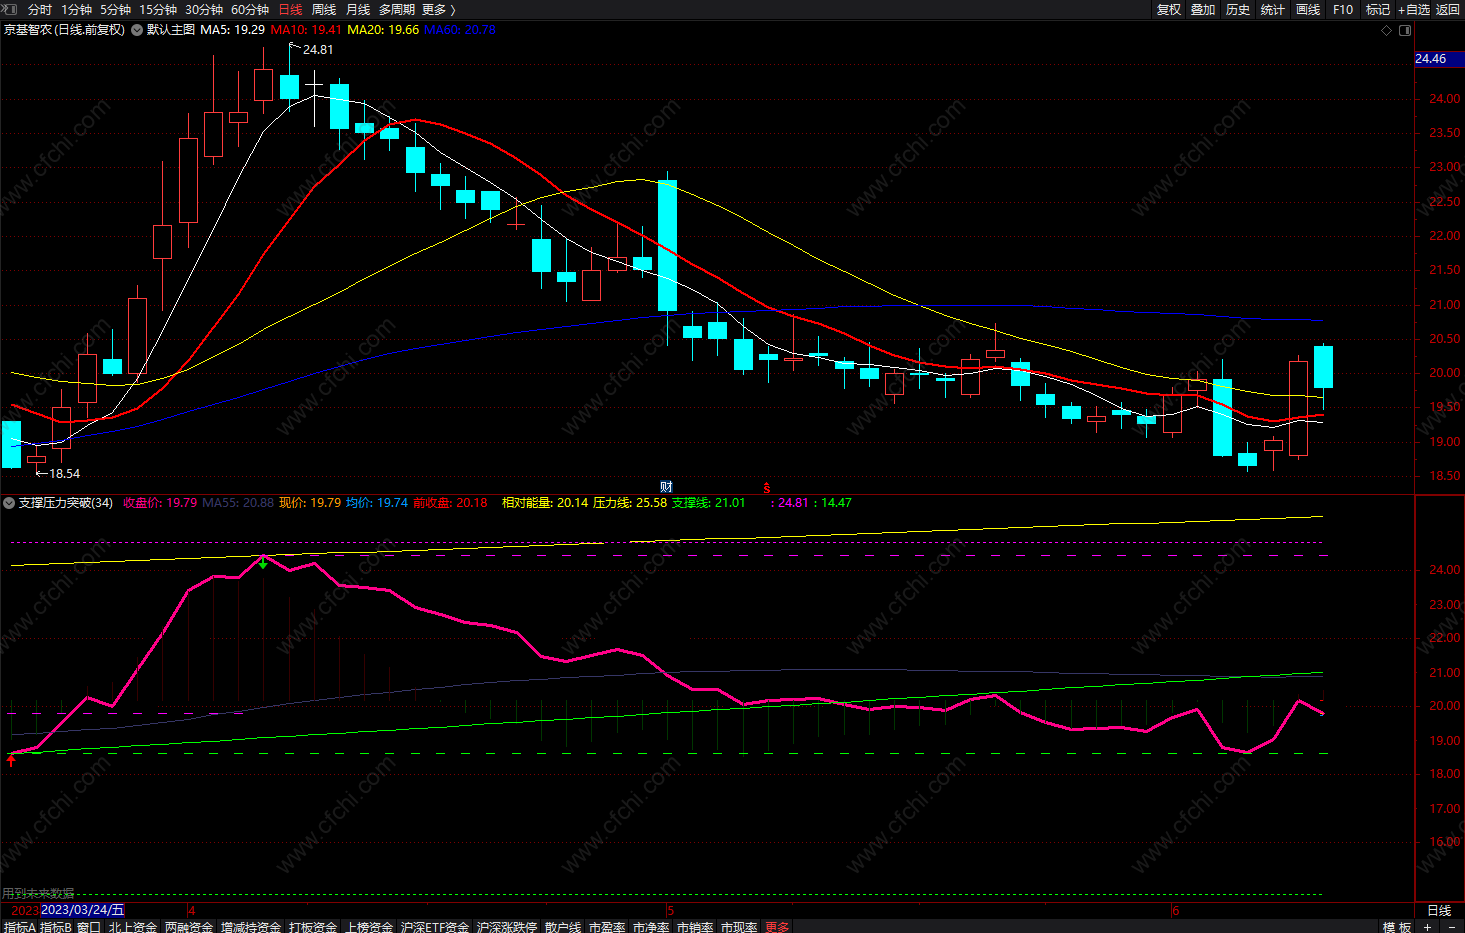Click the +自选 add to watchlist button
The height and width of the screenshot is (933, 1465).
(x=1413, y=9)
